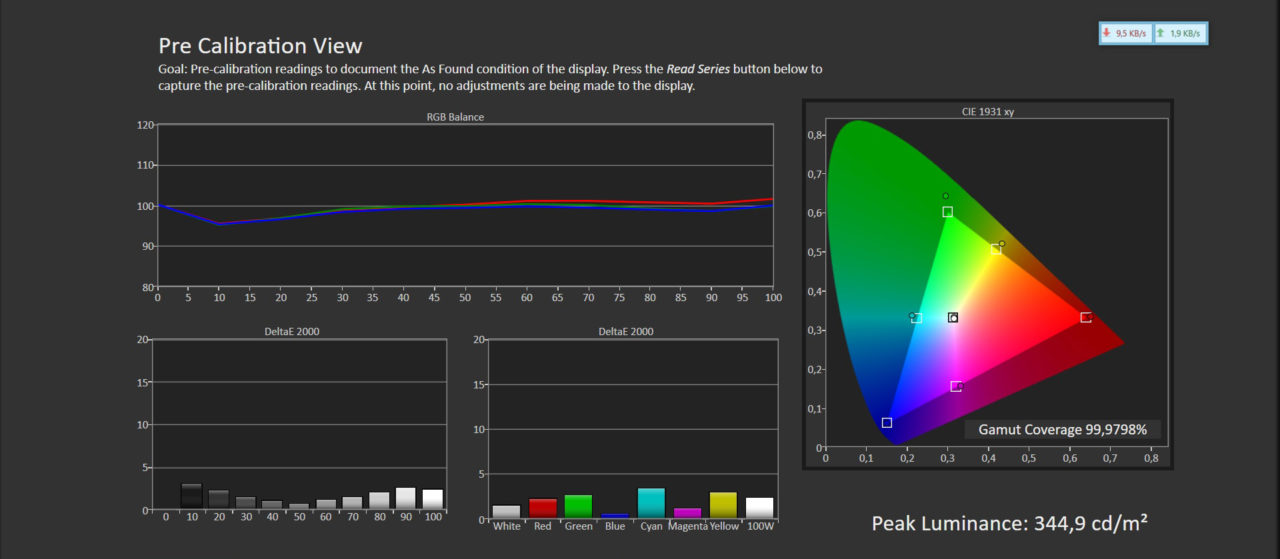Click the 100W bar in DeltaE color chart
The height and width of the screenshot is (559, 1280).
coord(759,508)
